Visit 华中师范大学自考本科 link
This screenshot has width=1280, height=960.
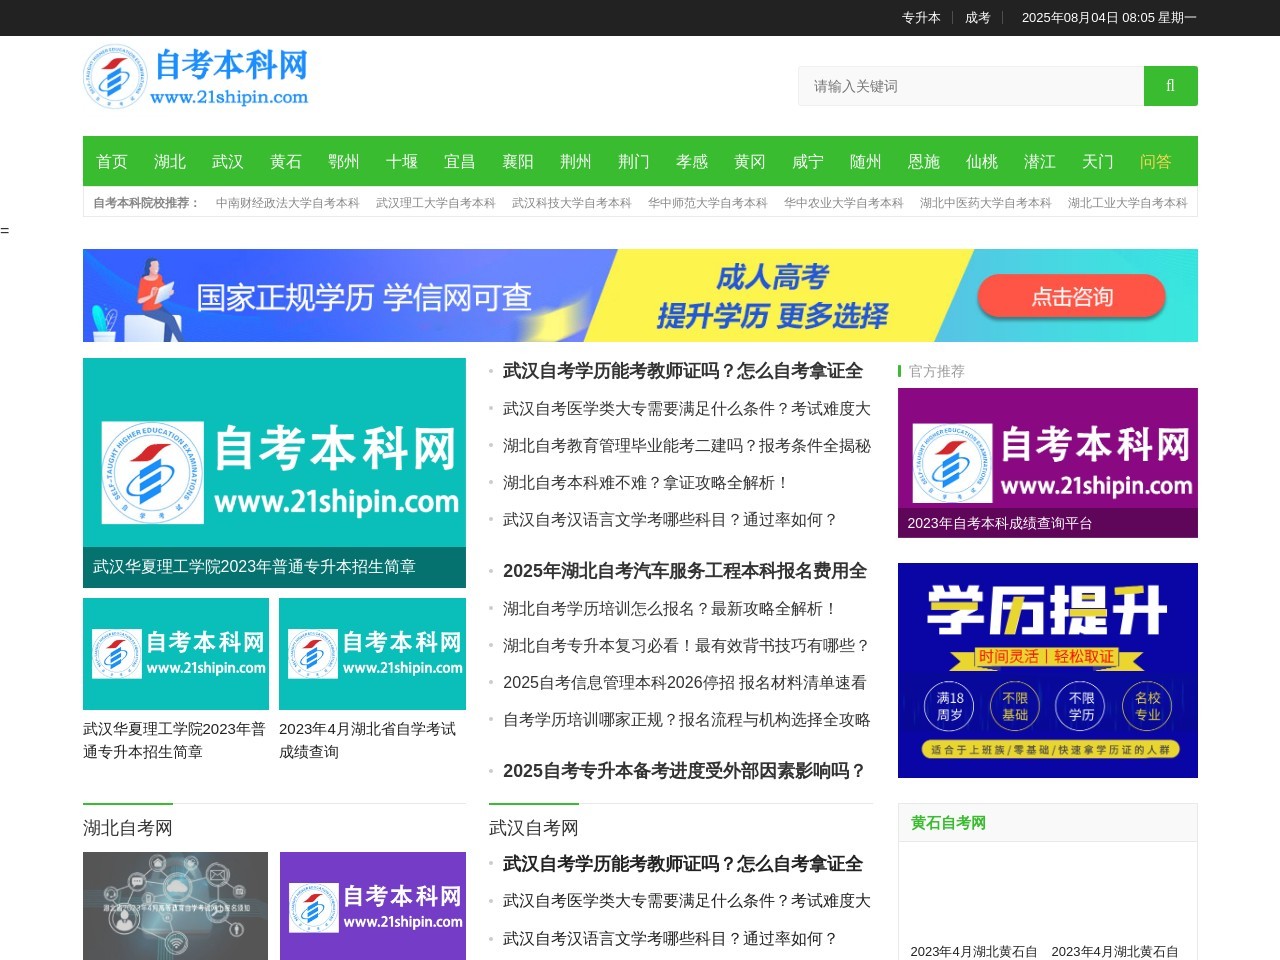[708, 203]
